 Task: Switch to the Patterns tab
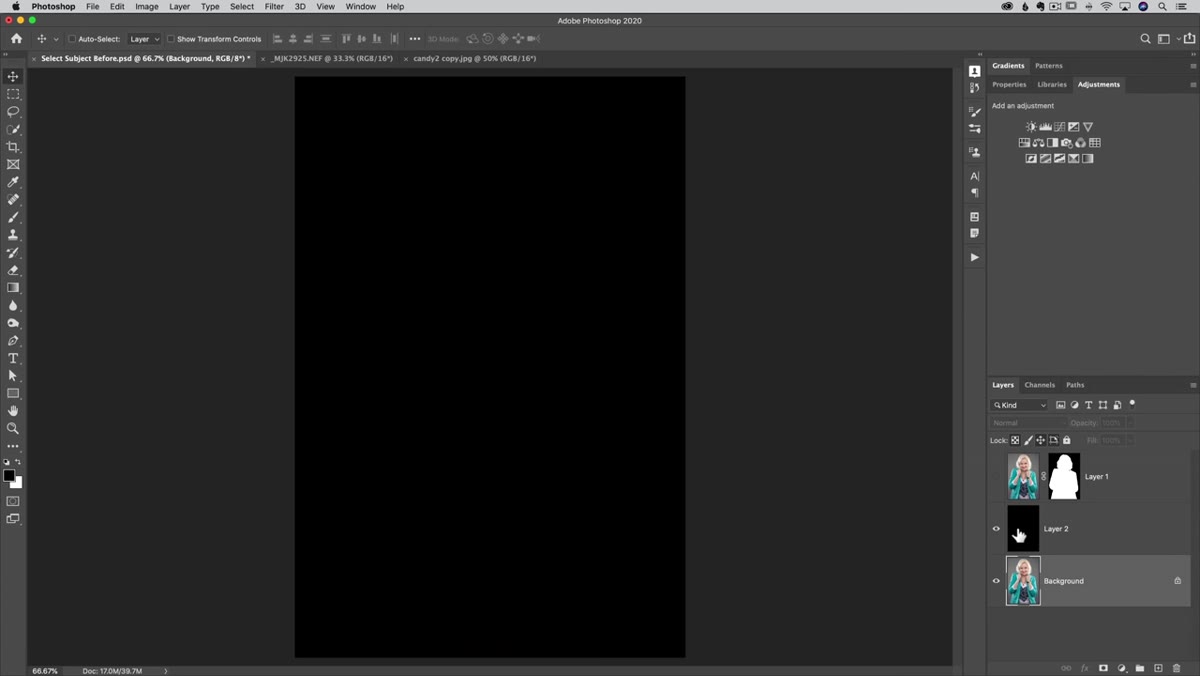(x=1049, y=66)
